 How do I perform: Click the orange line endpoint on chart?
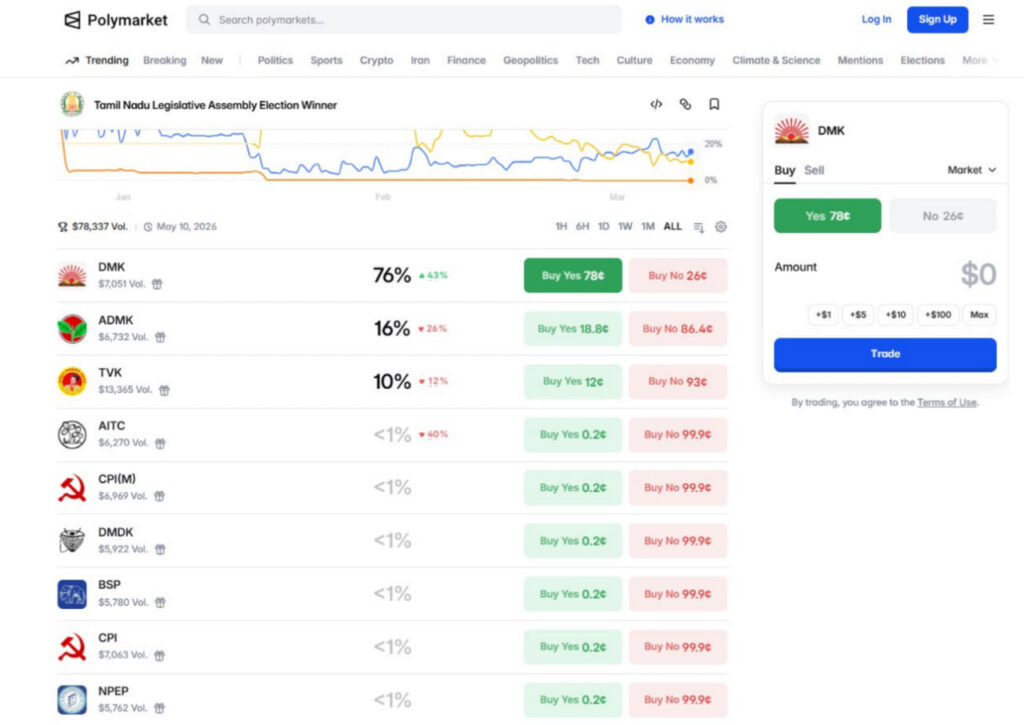pyautogui.click(x=691, y=180)
